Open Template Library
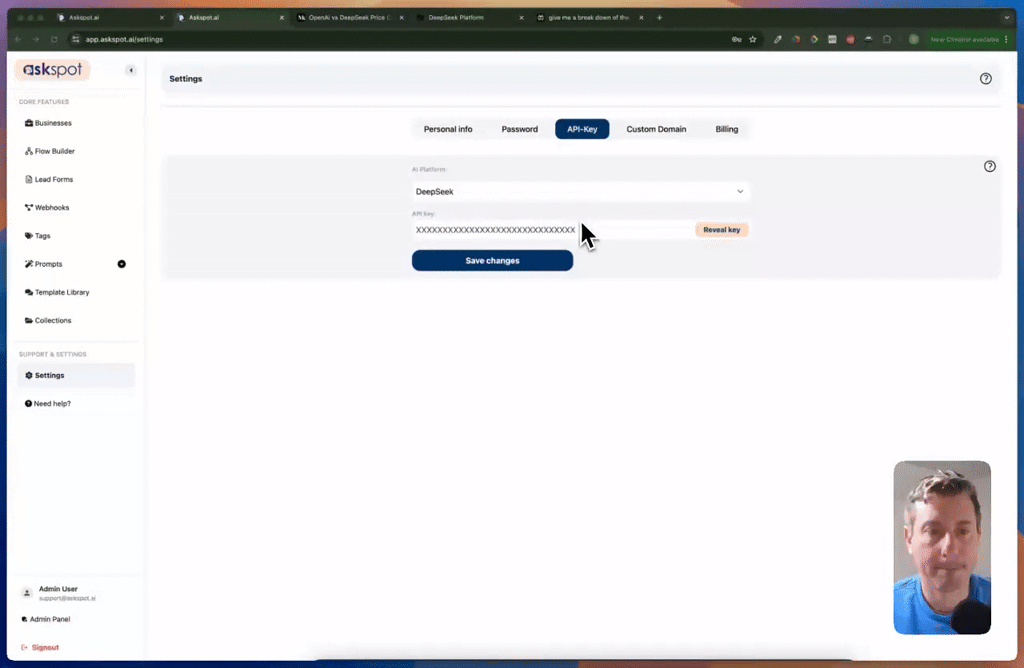 click(x=57, y=292)
